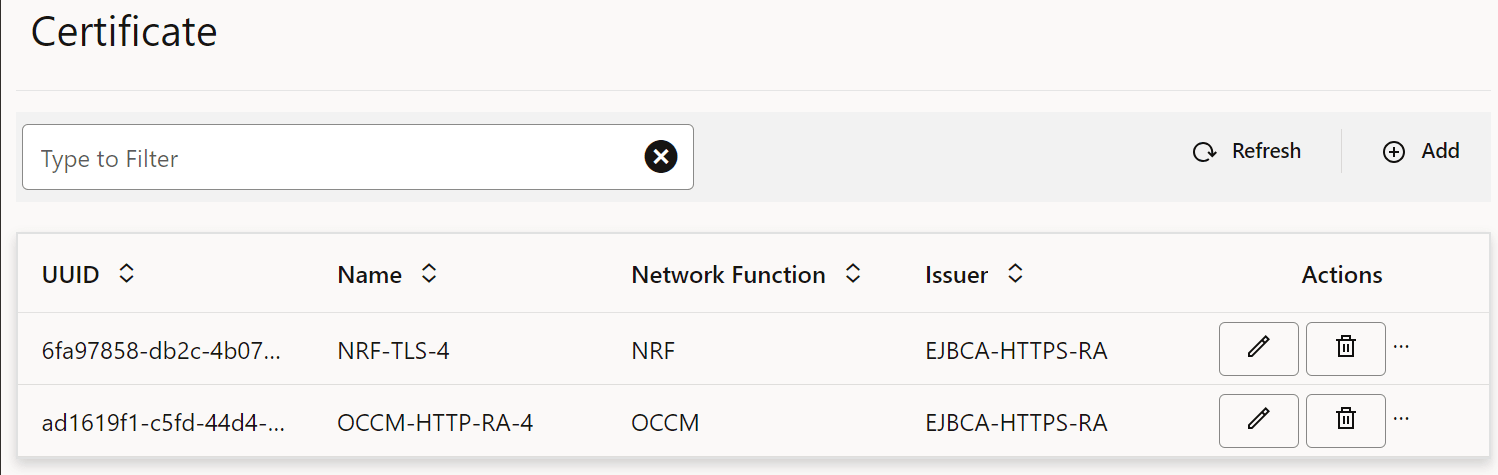Click the NRF-TLS-4 certificate name
The height and width of the screenshot is (475, 1498).
click(393, 351)
